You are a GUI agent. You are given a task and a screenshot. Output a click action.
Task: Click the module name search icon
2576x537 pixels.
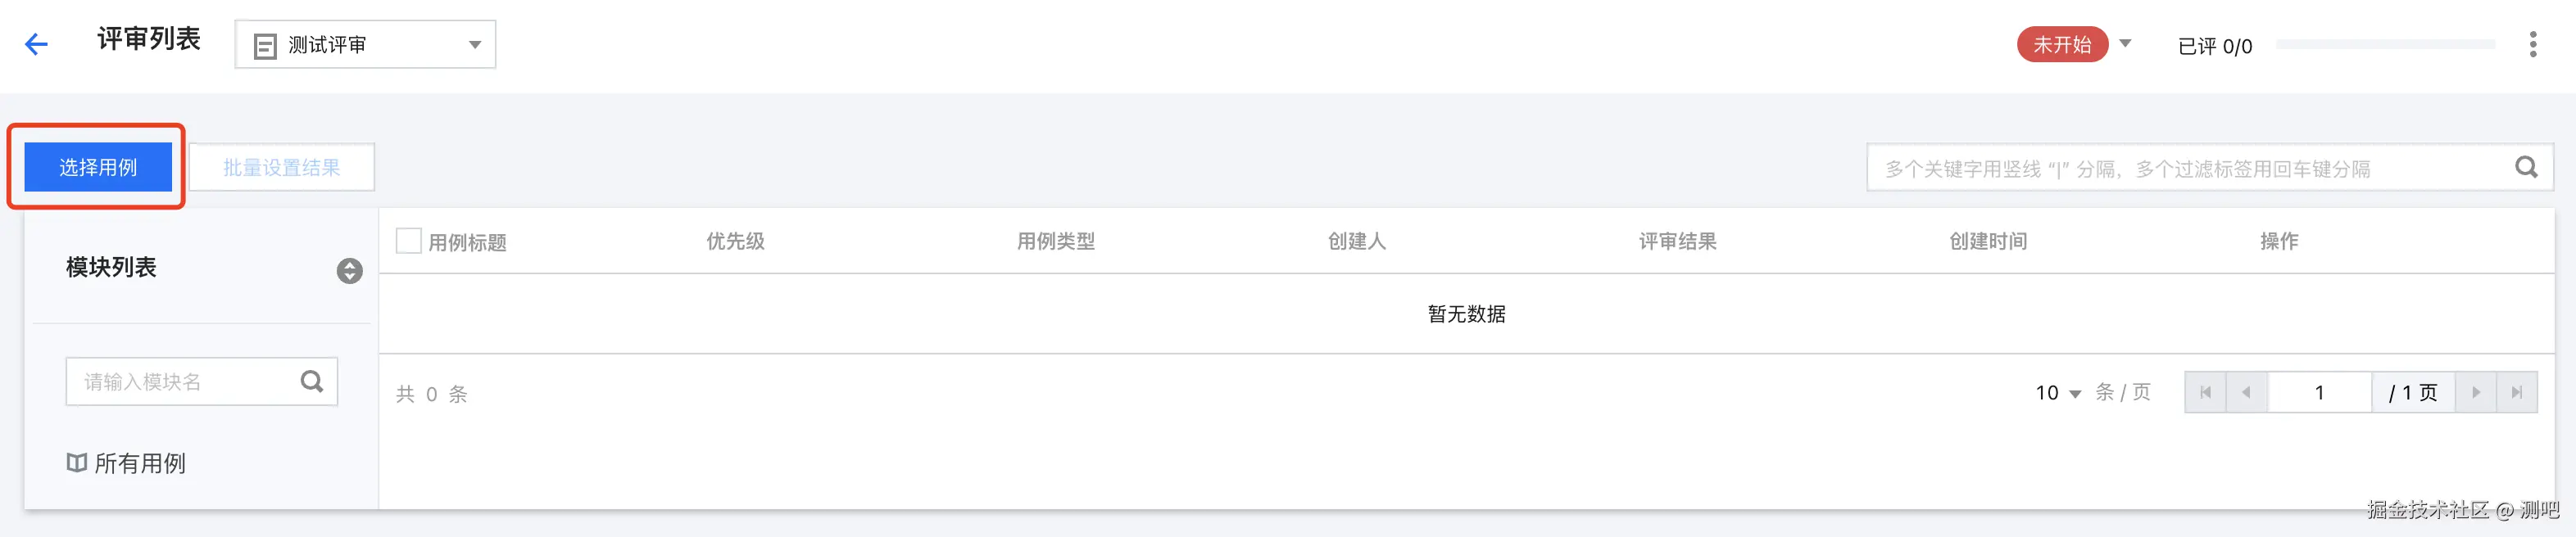pos(312,381)
